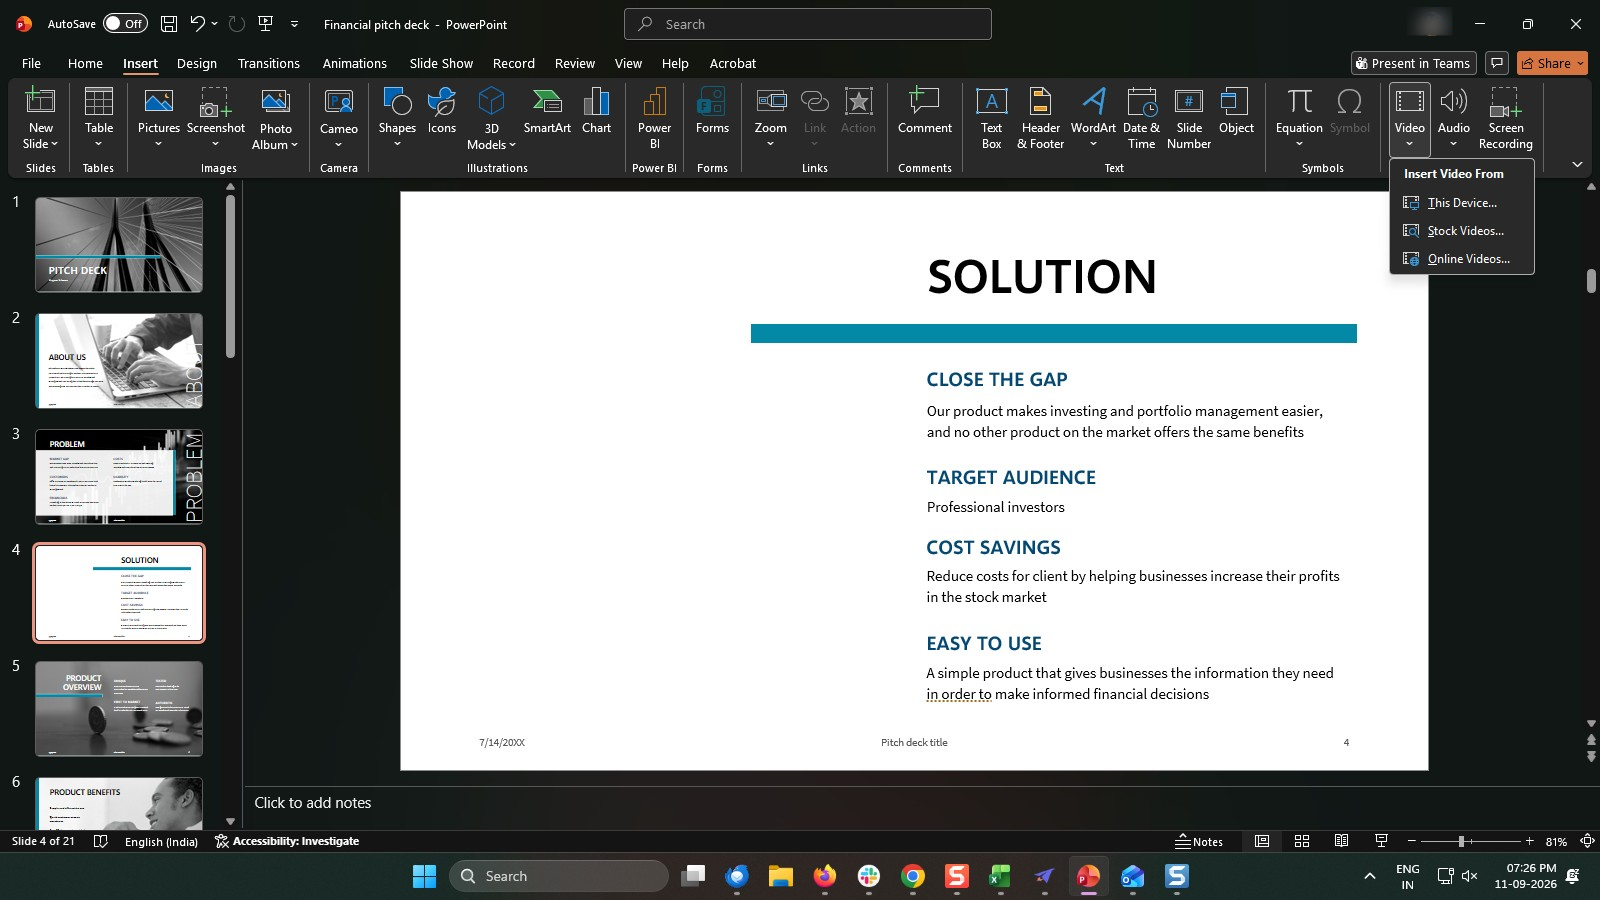Screen dimensions: 1600x900
Task: Switch to Slide Sorter view
Action: tap(1302, 841)
